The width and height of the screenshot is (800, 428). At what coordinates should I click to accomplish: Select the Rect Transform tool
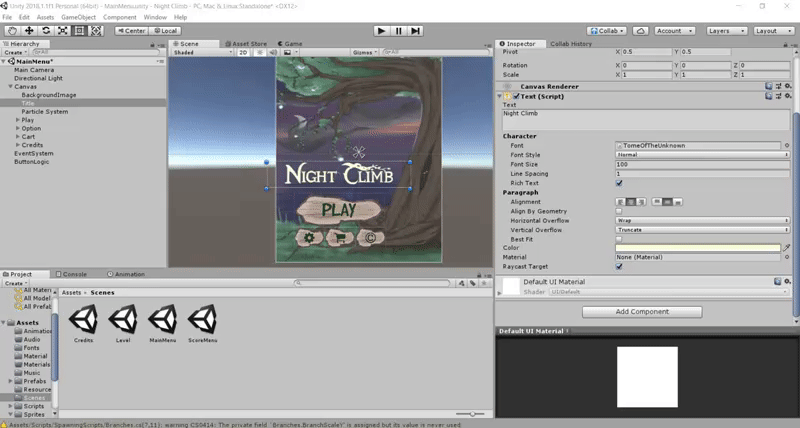79,31
